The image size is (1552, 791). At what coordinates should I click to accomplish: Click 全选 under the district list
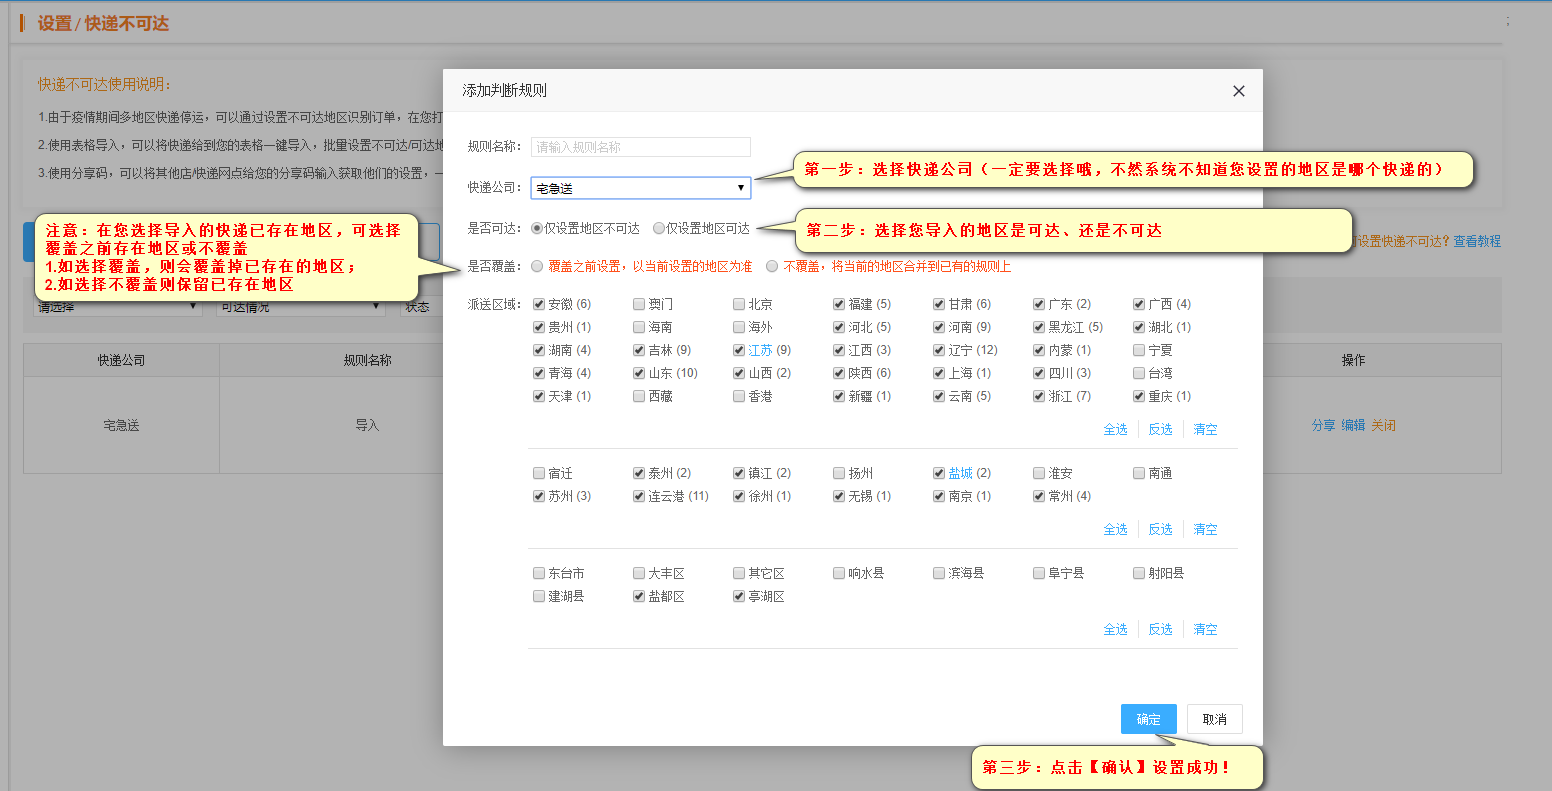(x=1115, y=629)
